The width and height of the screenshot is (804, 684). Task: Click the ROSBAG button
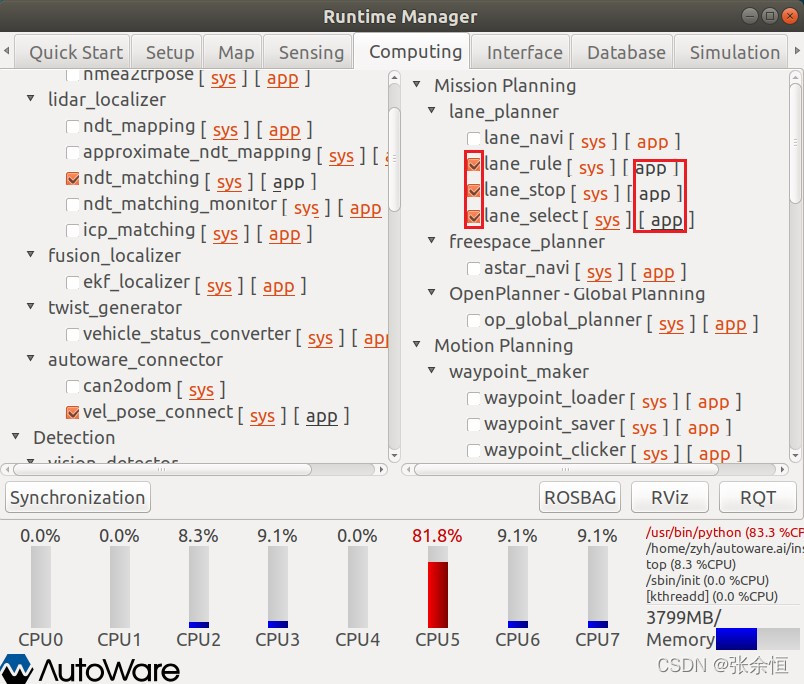580,497
